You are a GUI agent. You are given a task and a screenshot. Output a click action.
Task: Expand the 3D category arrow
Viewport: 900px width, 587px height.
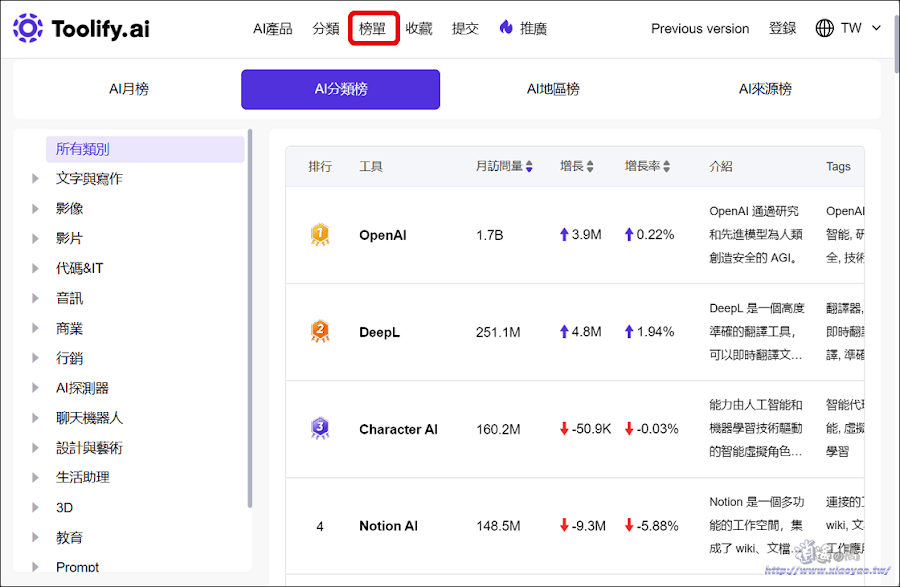(x=36, y=507)
